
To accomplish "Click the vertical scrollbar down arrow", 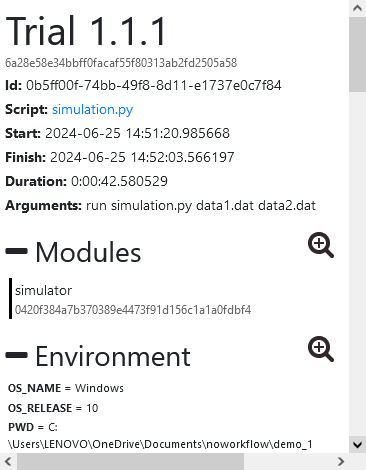I will point(357,445).
